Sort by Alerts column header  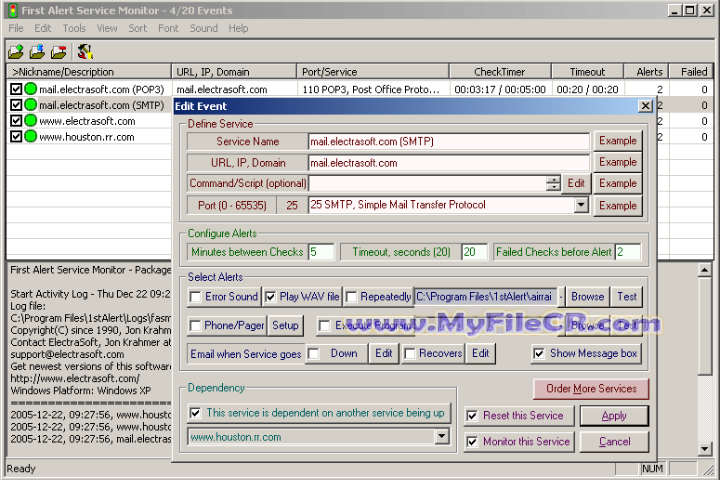tap(646, 72)
